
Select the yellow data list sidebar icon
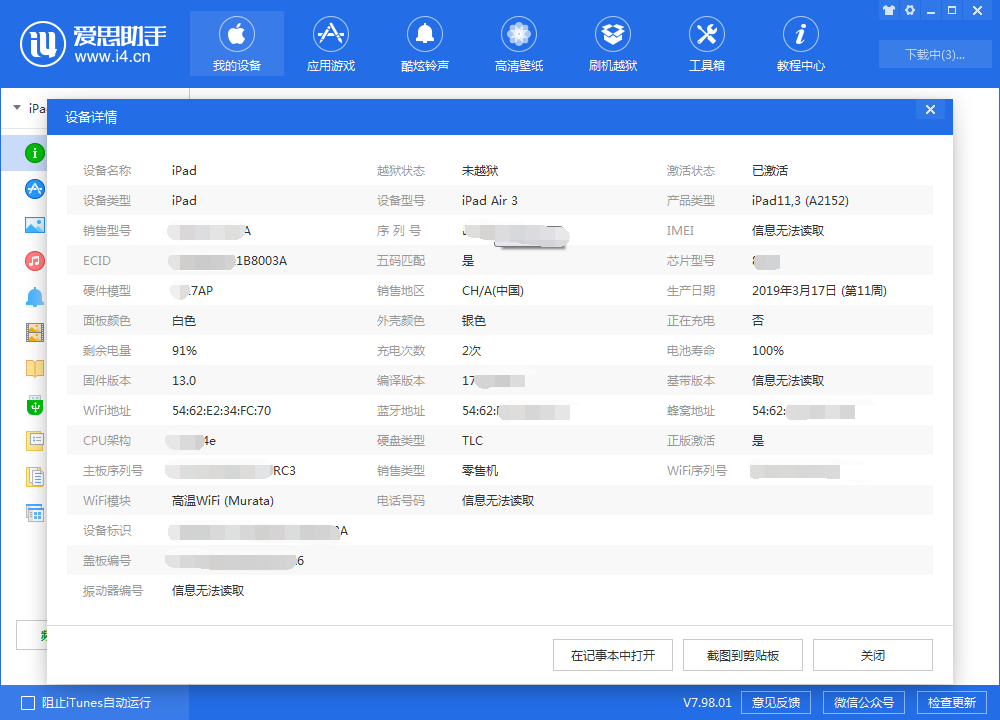point(34,441)
